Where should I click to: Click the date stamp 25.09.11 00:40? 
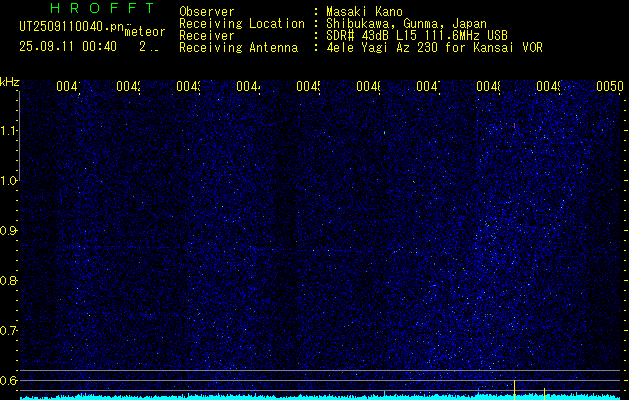point(68,47)
